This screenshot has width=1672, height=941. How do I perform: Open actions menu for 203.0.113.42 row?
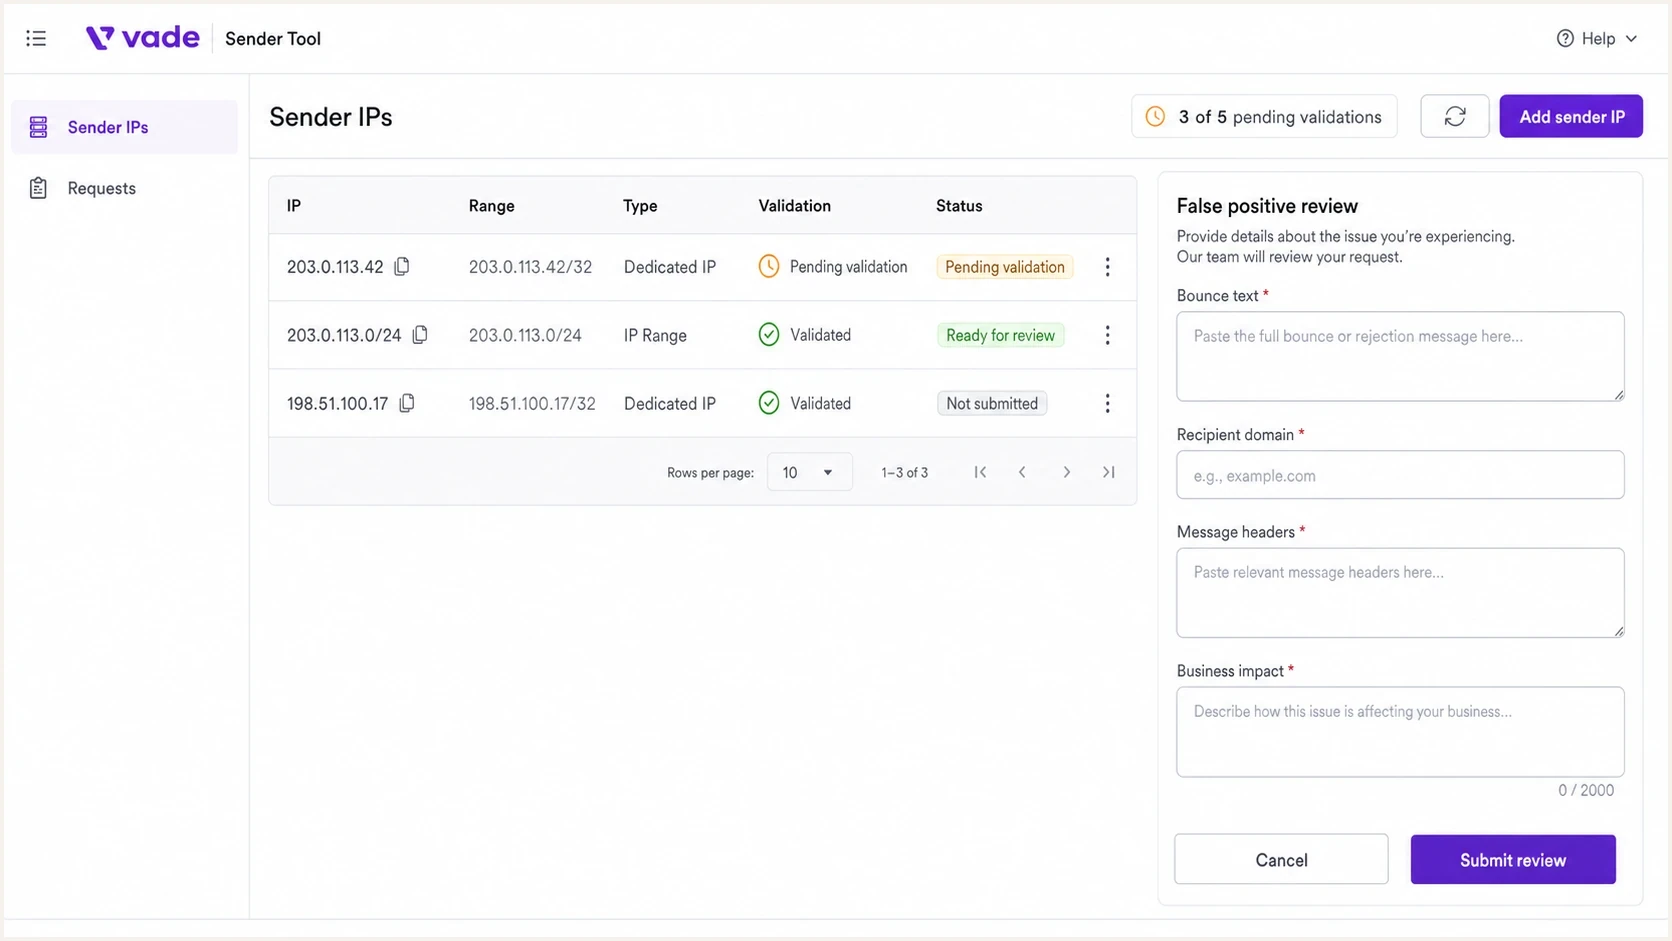(1107, 267)
